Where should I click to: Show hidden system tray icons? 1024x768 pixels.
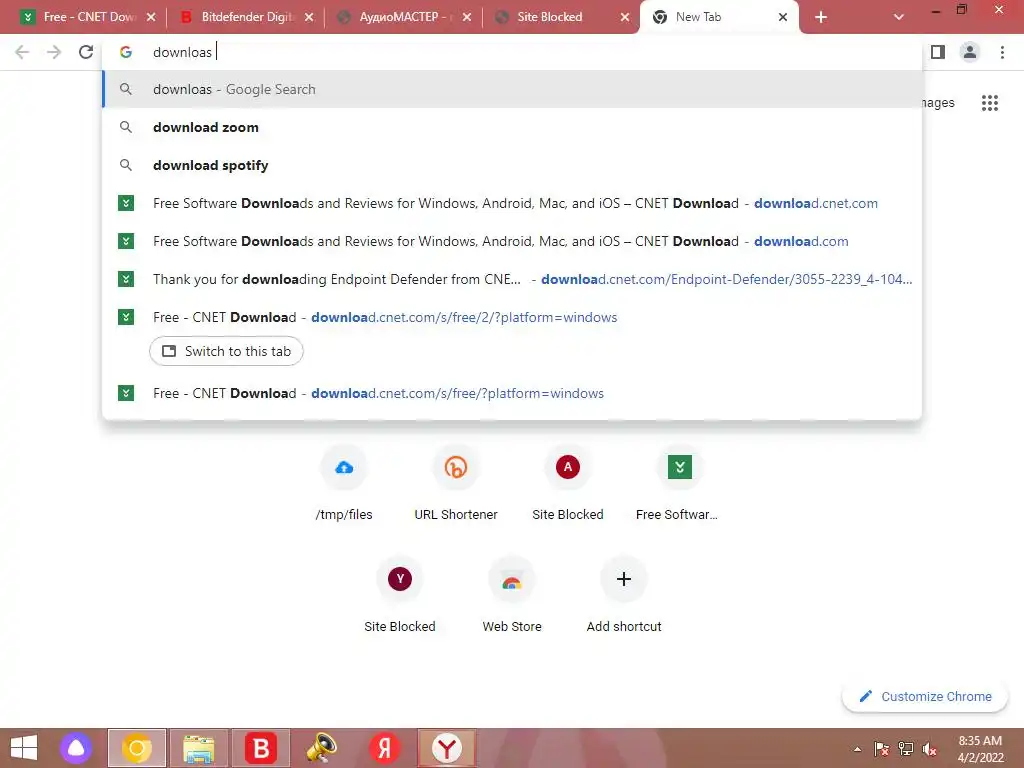click(x=857, y=749)
